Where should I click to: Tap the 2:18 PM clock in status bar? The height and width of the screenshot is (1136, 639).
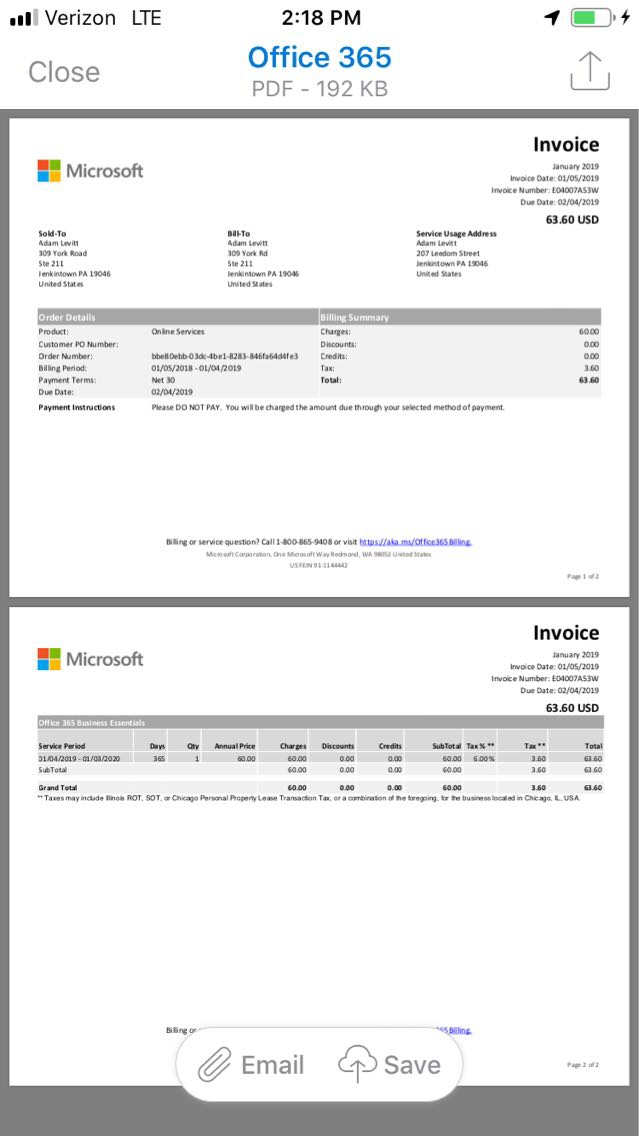pos(319,18)
